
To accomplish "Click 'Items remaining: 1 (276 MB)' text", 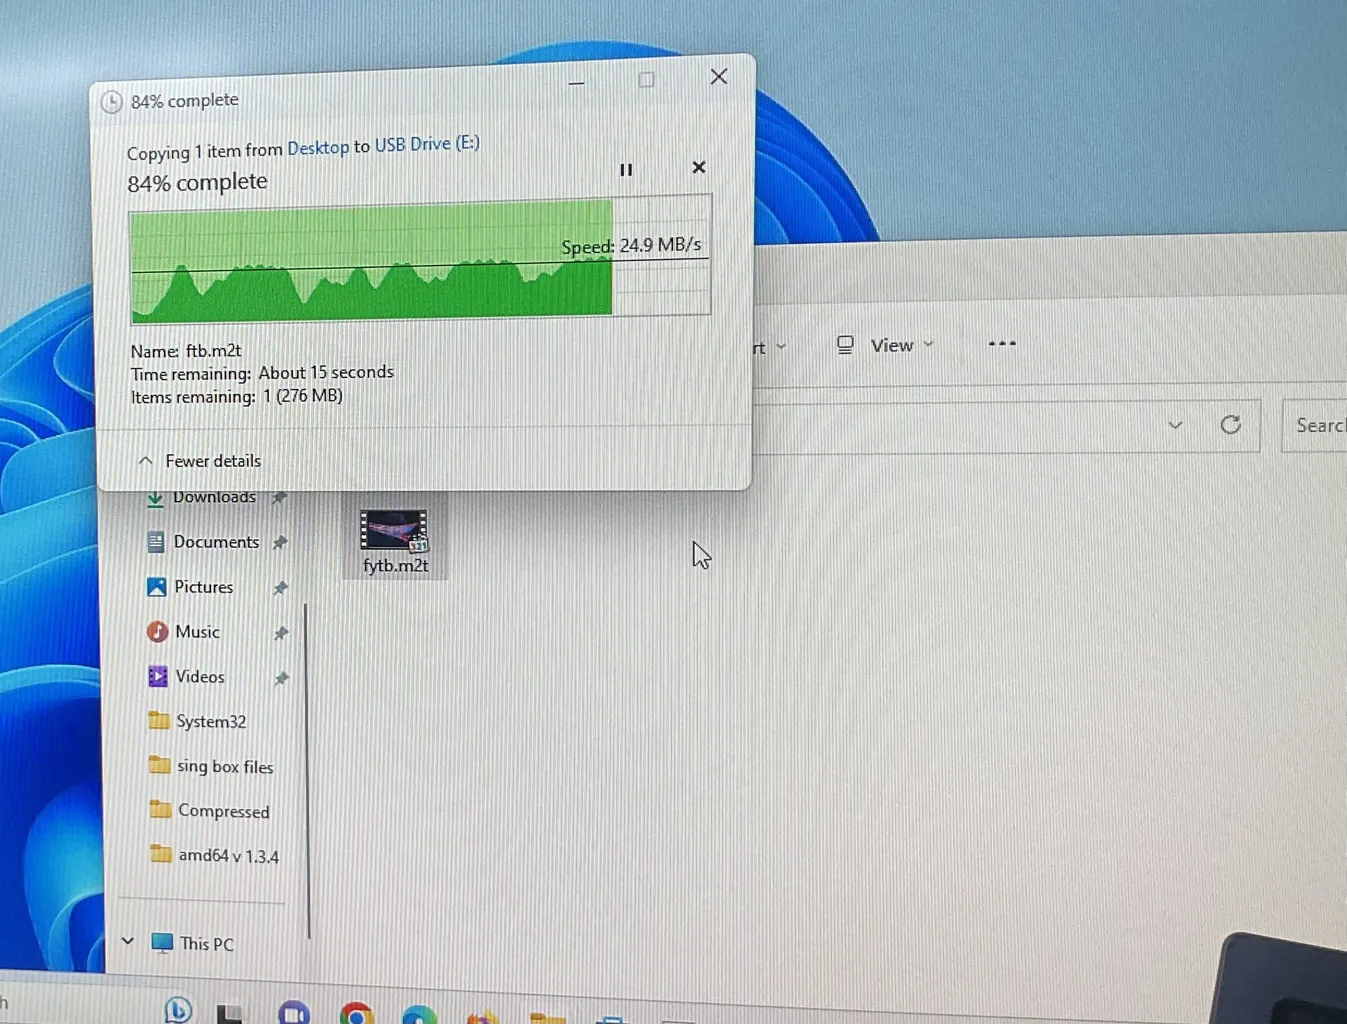I will pyautogui.click(x=237, y=396).
